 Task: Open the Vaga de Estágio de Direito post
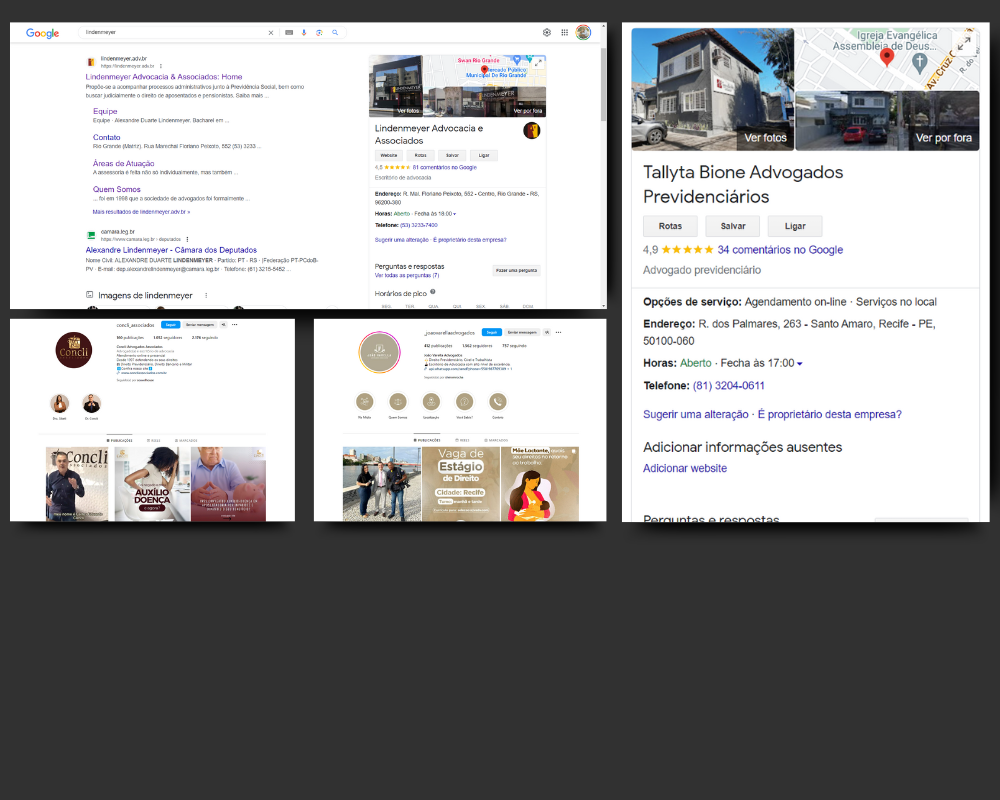tap(460, 484)
